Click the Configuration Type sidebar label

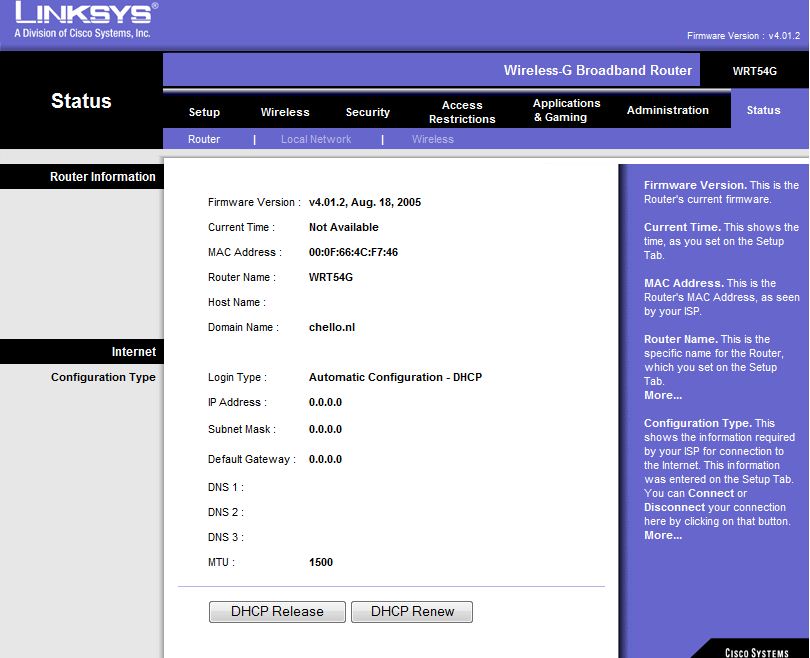click(x=103, y=377)
